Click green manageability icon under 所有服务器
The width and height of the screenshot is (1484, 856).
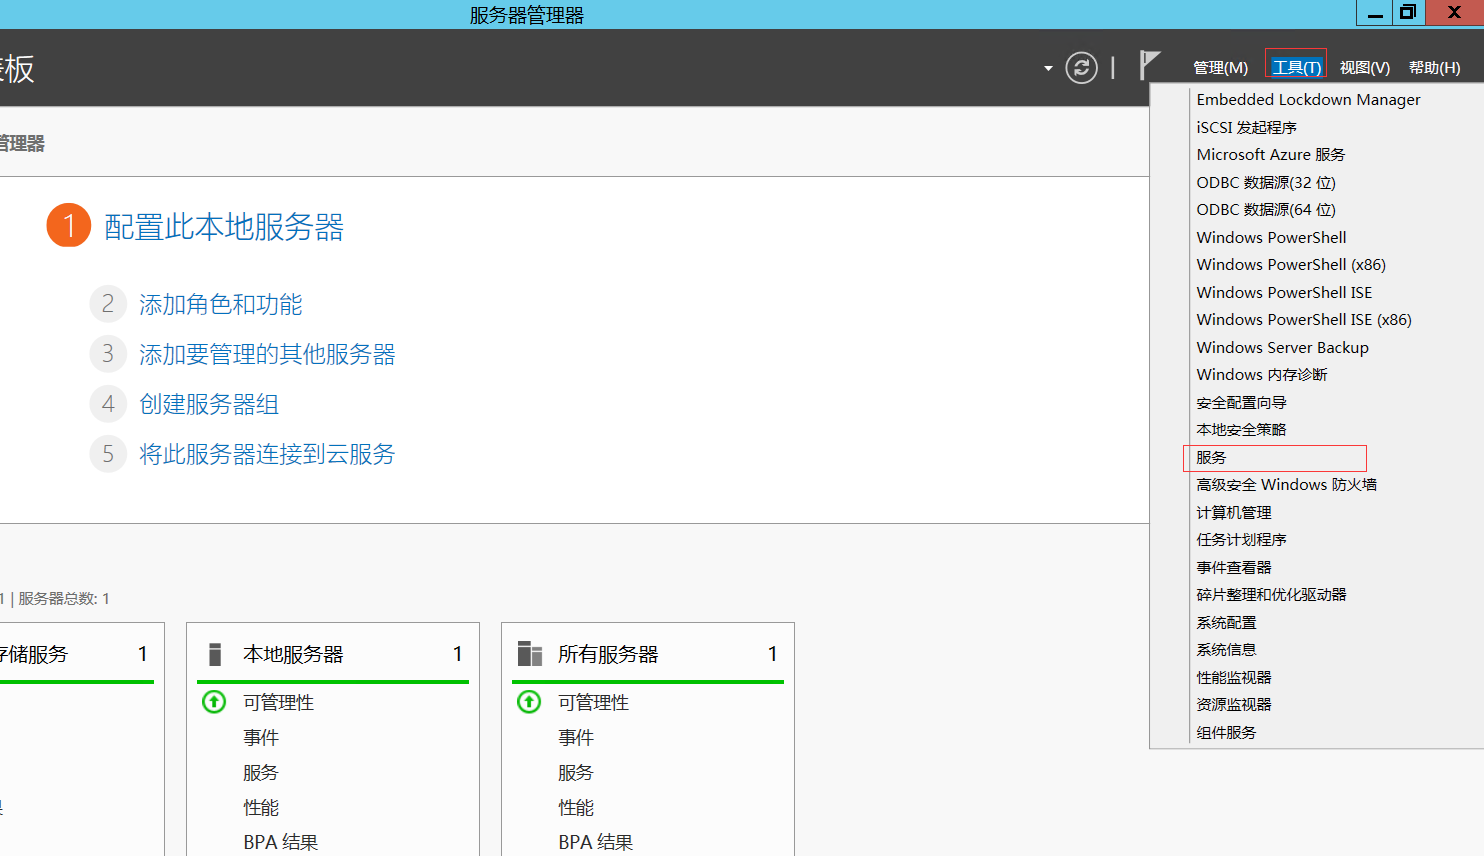pos(529,702)
